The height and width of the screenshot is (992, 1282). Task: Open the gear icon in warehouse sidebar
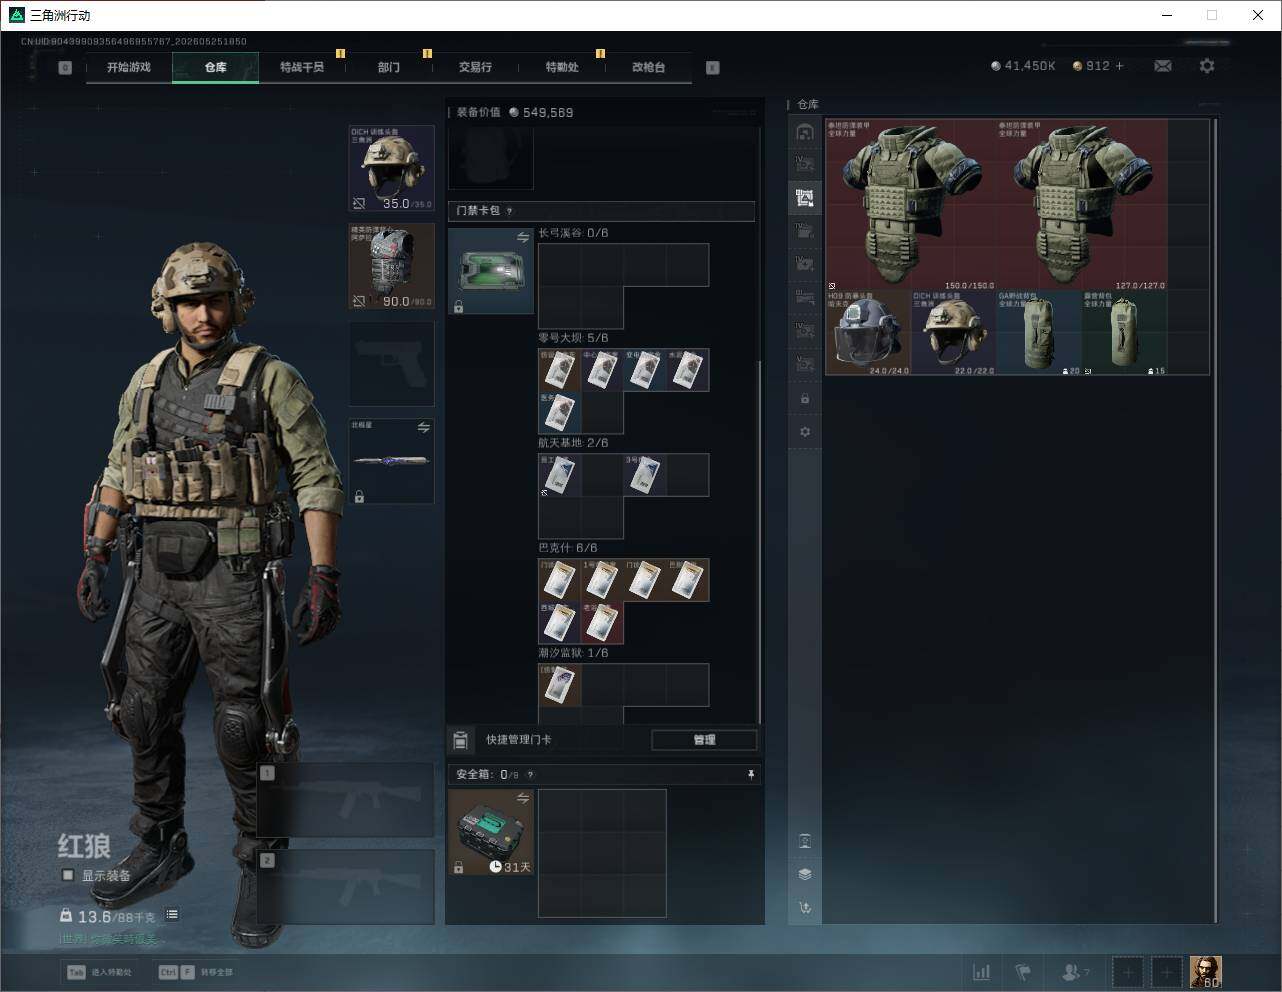point(804,432)
